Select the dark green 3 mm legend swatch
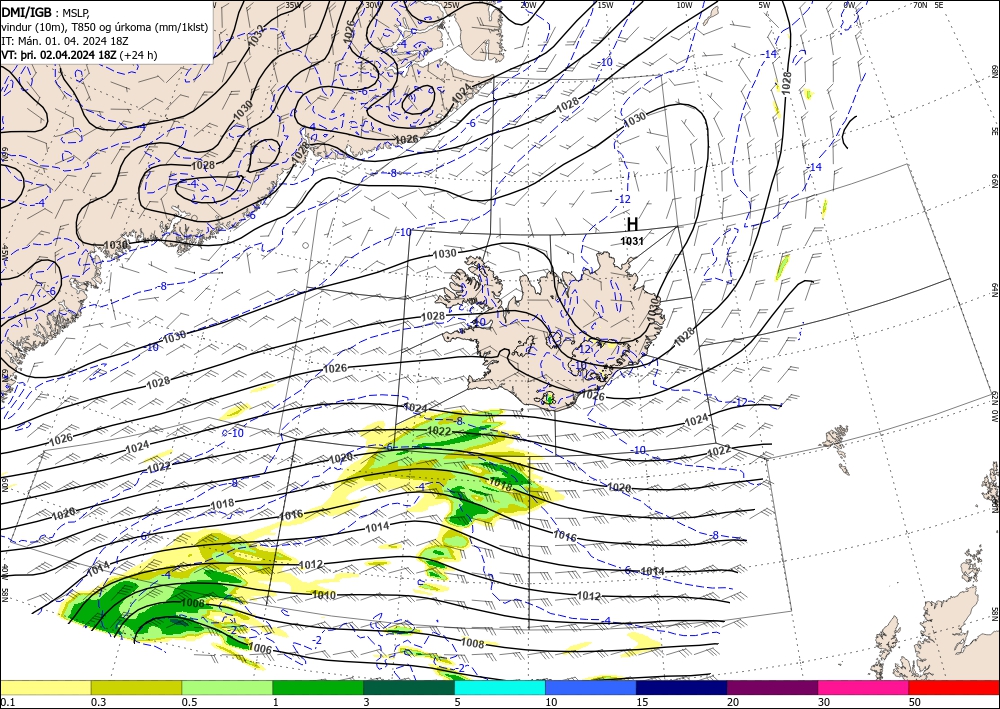 tap(409, 687)
